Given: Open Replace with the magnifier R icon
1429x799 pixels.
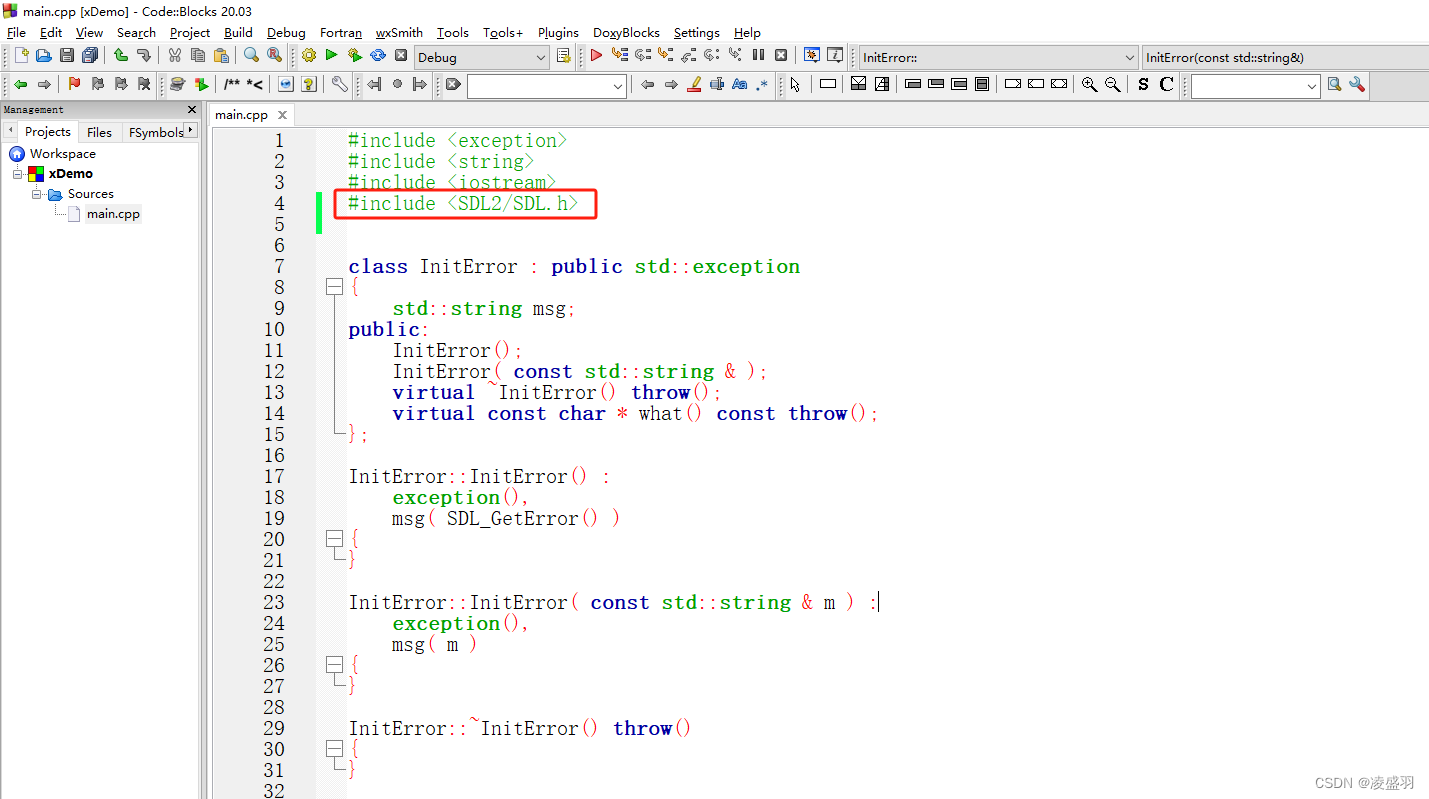Looking at the screenshot, I should click(274, 56).
